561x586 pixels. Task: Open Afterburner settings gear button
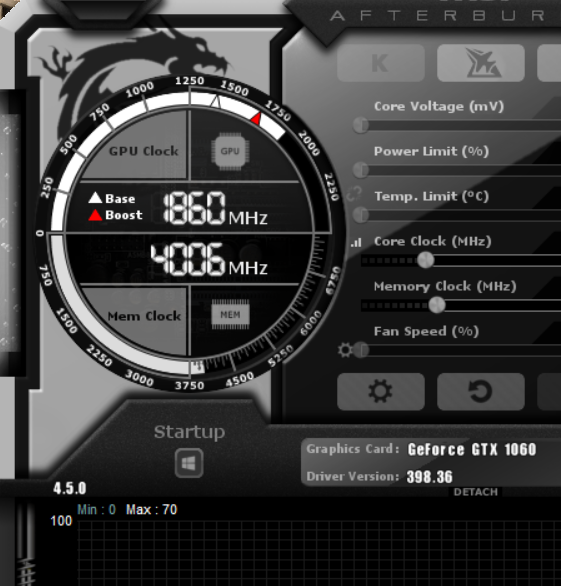coord(380,391)
